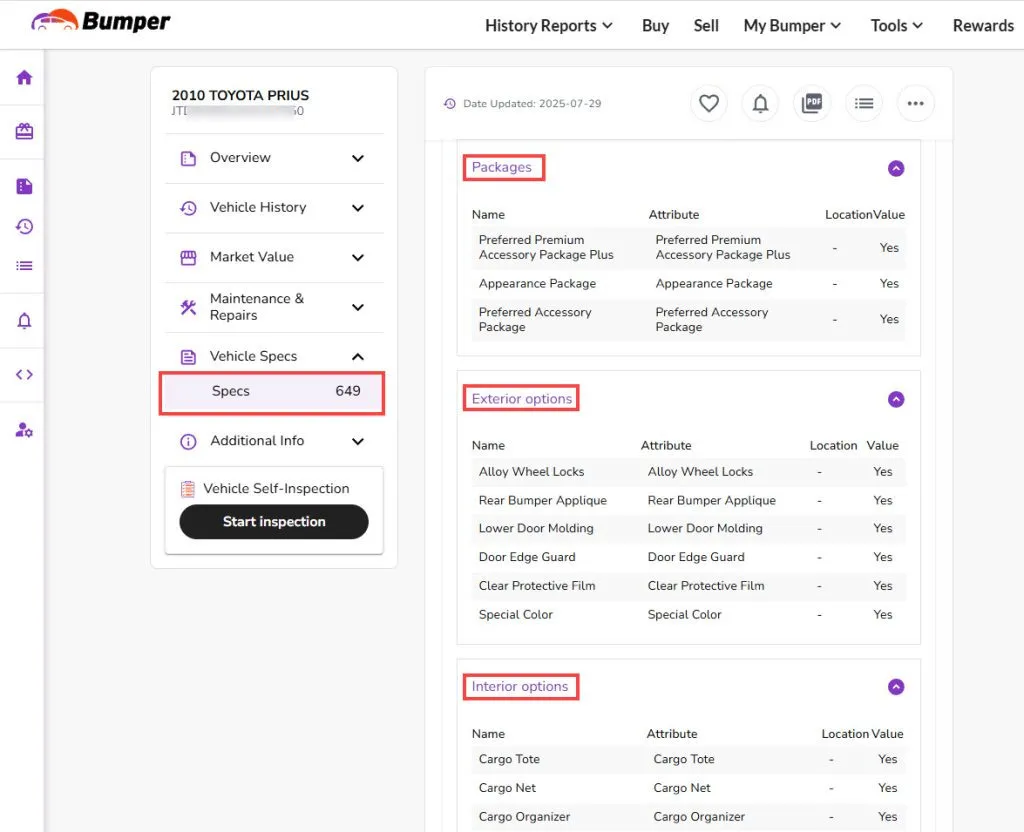Open the report list view icon
The width and height of the screenshot is (1024, 832).
coord(864,103)
